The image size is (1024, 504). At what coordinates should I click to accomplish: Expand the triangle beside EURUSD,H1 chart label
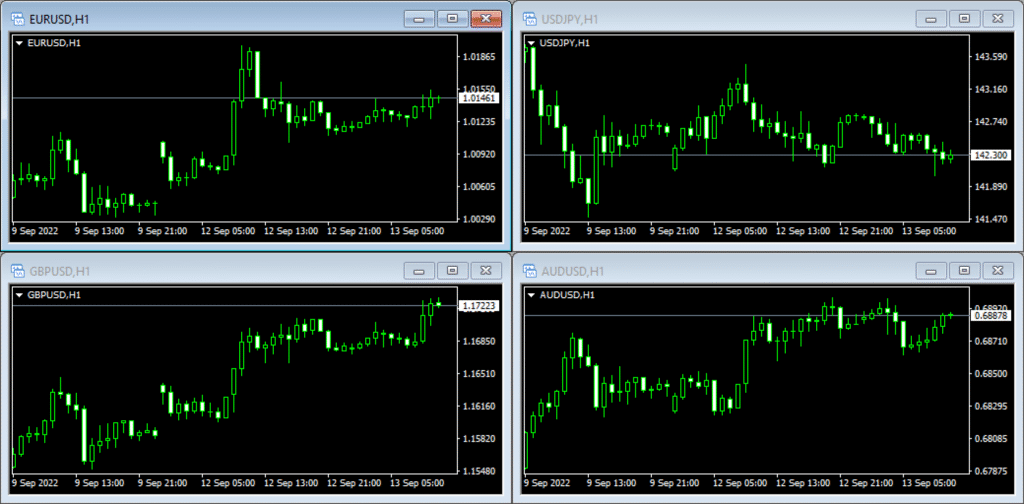19,43
